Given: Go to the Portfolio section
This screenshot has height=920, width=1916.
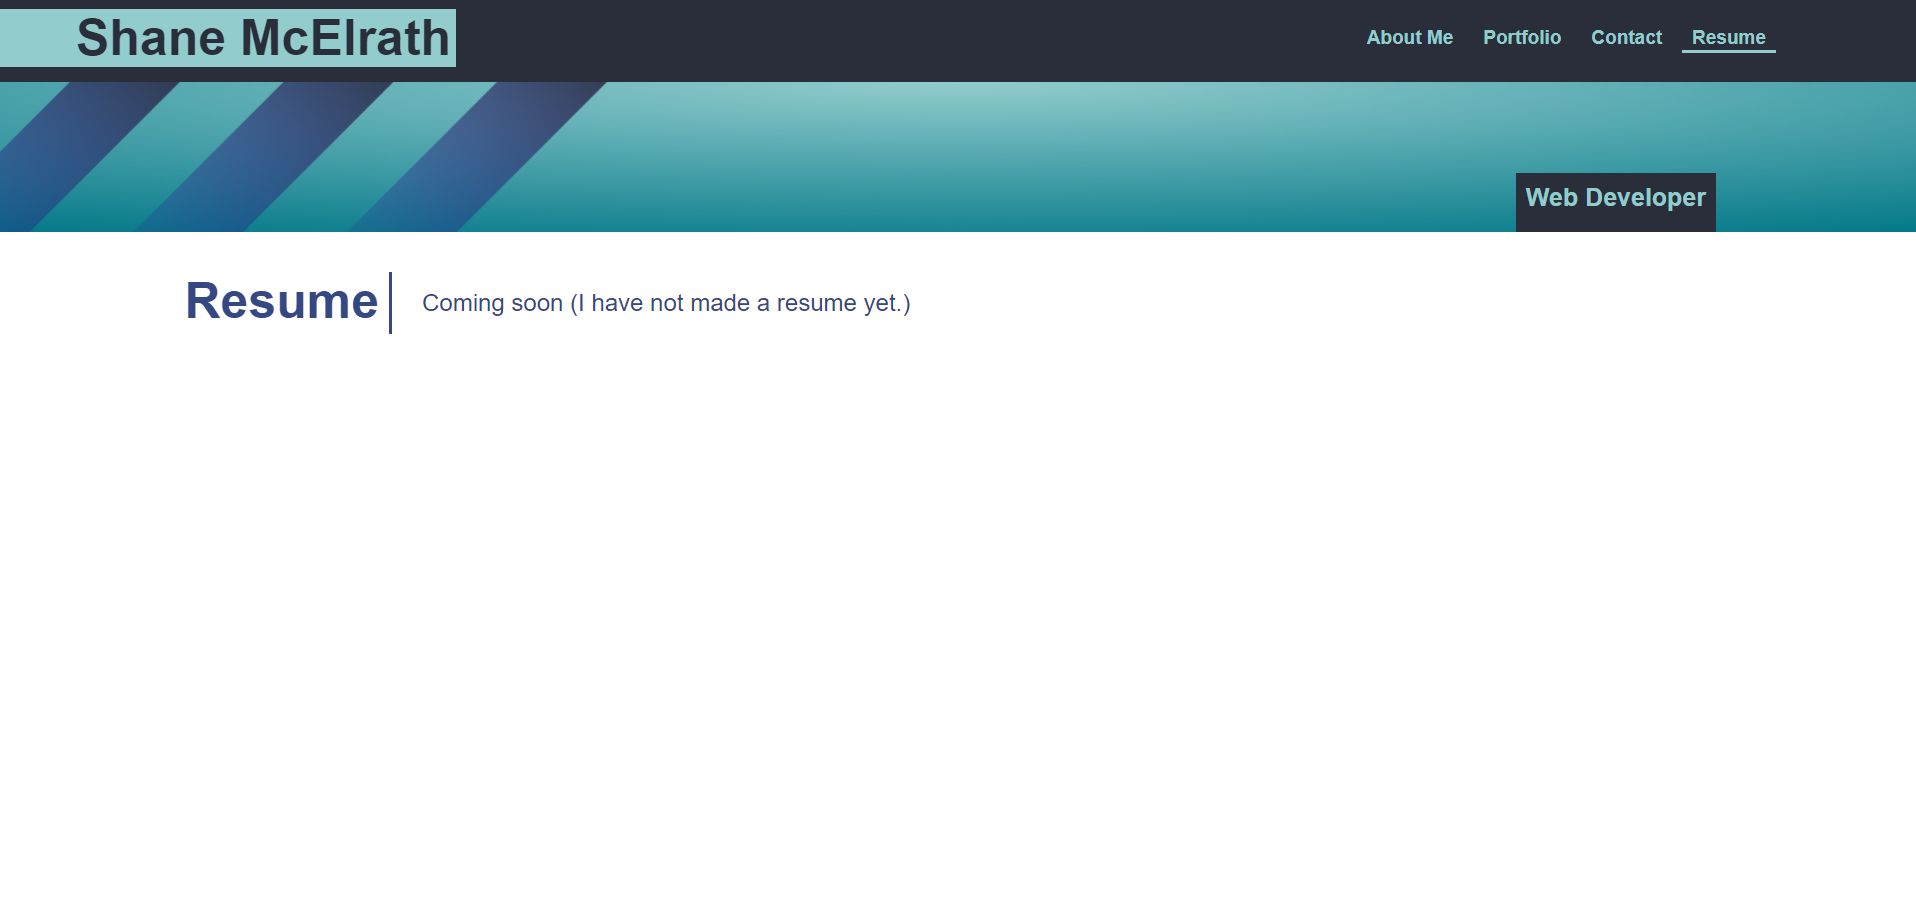Looking at the screenshot, I should pyautogui.click(x=1521, y=38).
